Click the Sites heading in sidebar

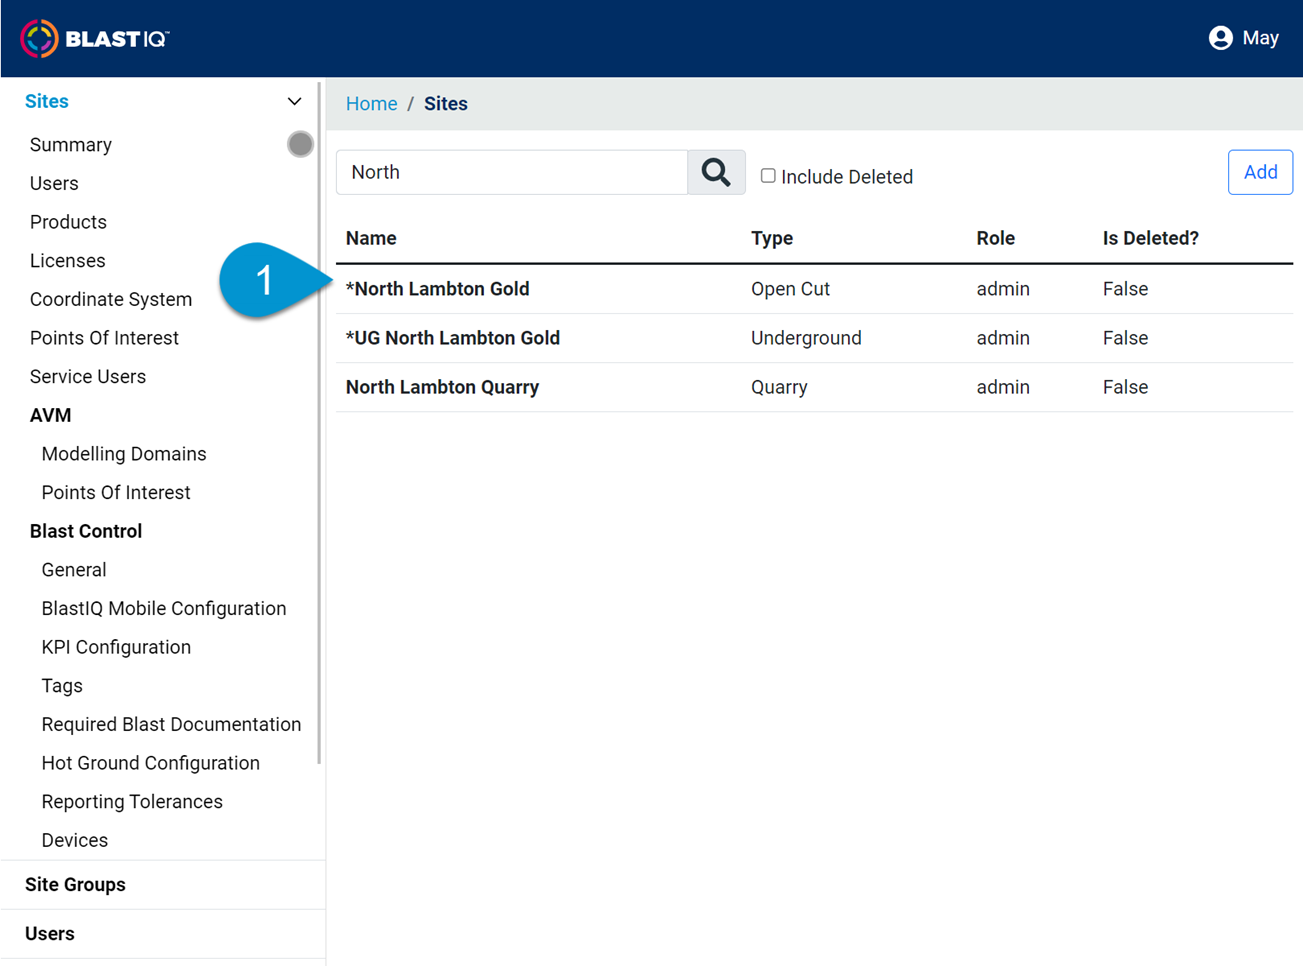[47, 102]
